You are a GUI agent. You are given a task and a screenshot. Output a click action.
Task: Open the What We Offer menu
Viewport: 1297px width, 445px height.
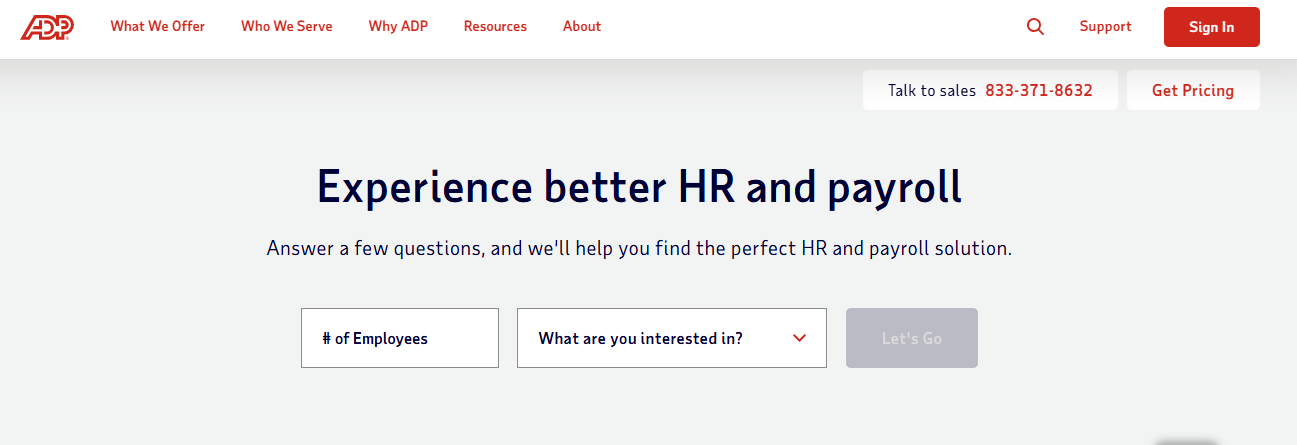[158, 27]
